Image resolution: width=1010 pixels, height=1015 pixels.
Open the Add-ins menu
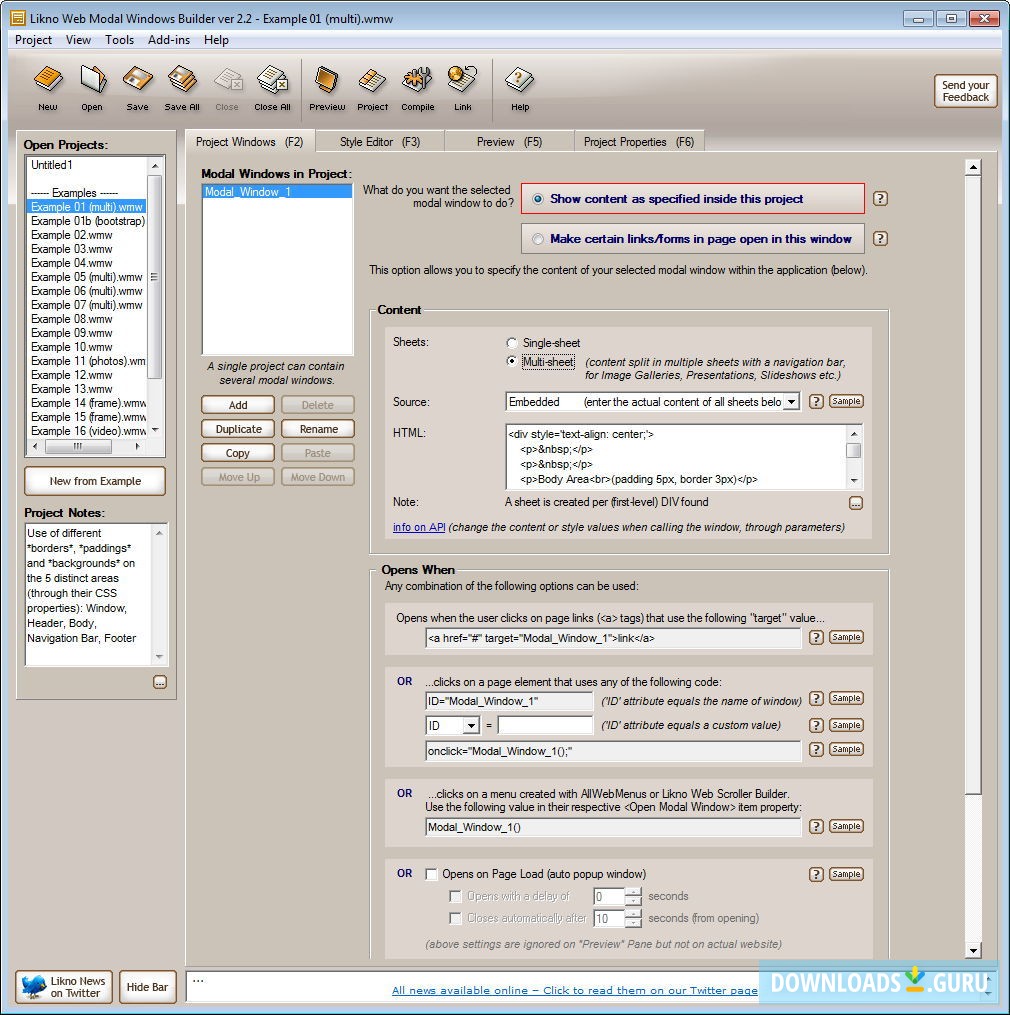click(169, 40)
